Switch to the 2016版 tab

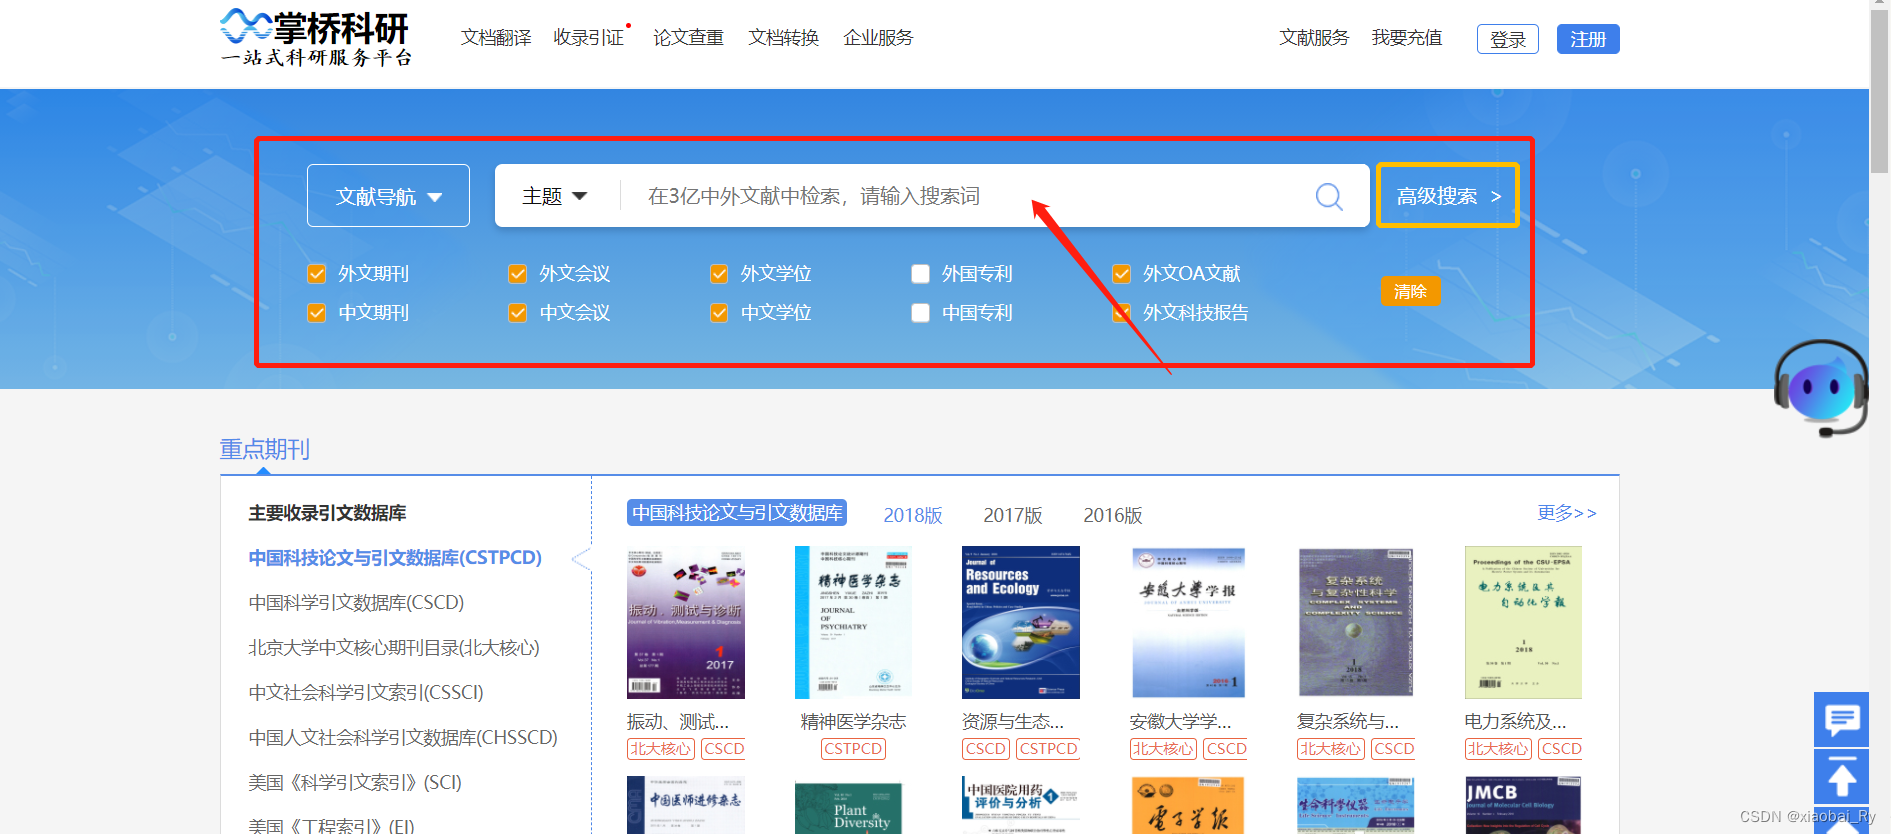pos(1113,515)
